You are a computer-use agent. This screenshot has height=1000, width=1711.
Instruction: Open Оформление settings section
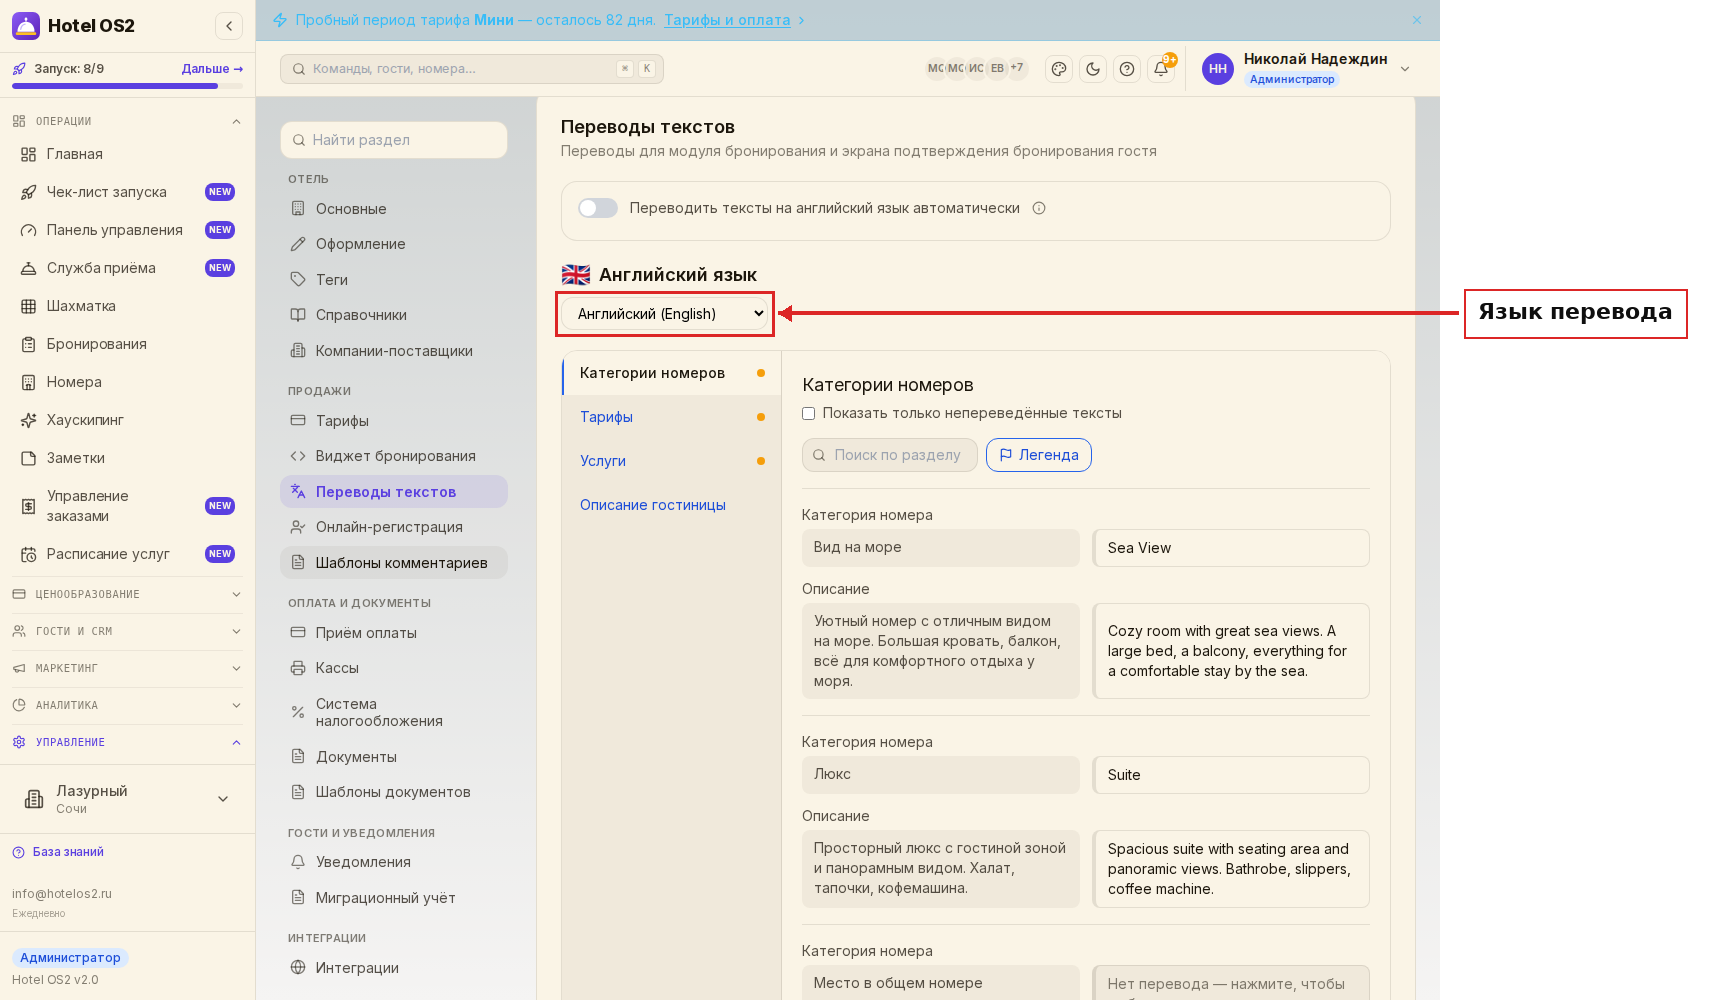pyautogui.click(x=394, y=244)
